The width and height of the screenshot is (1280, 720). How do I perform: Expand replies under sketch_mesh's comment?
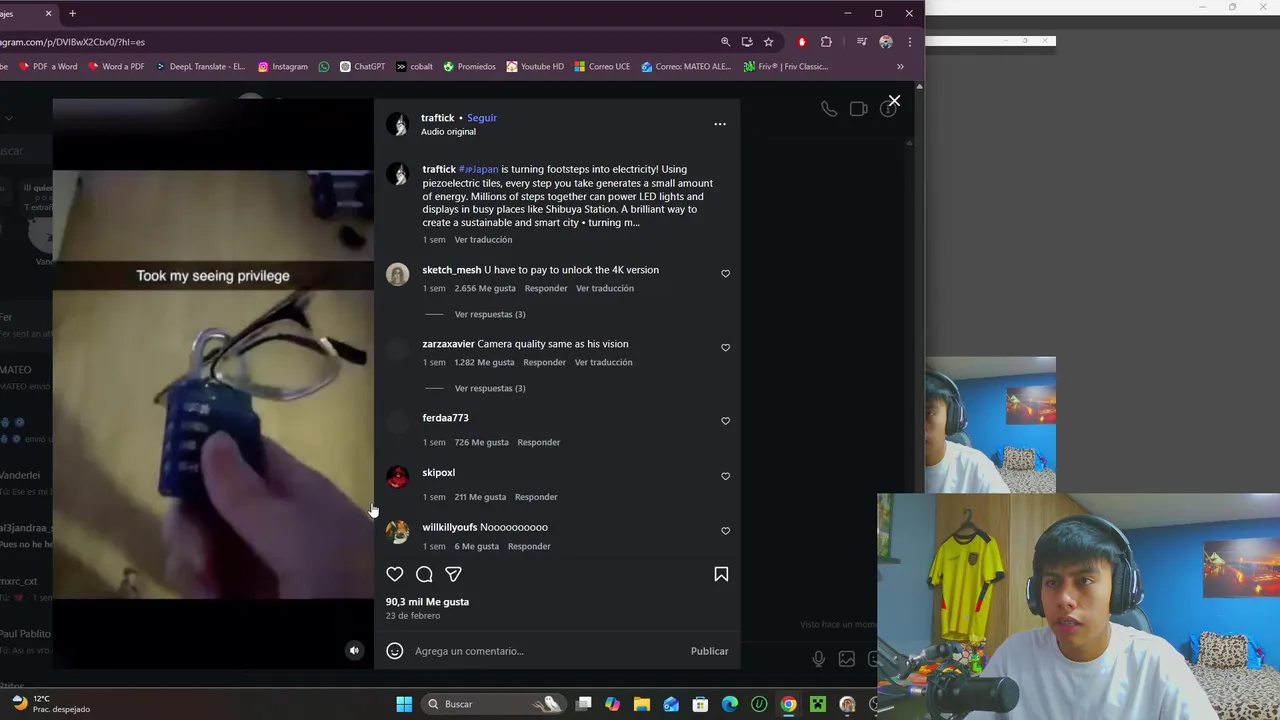pyautogui.click(x=490, y=314)
